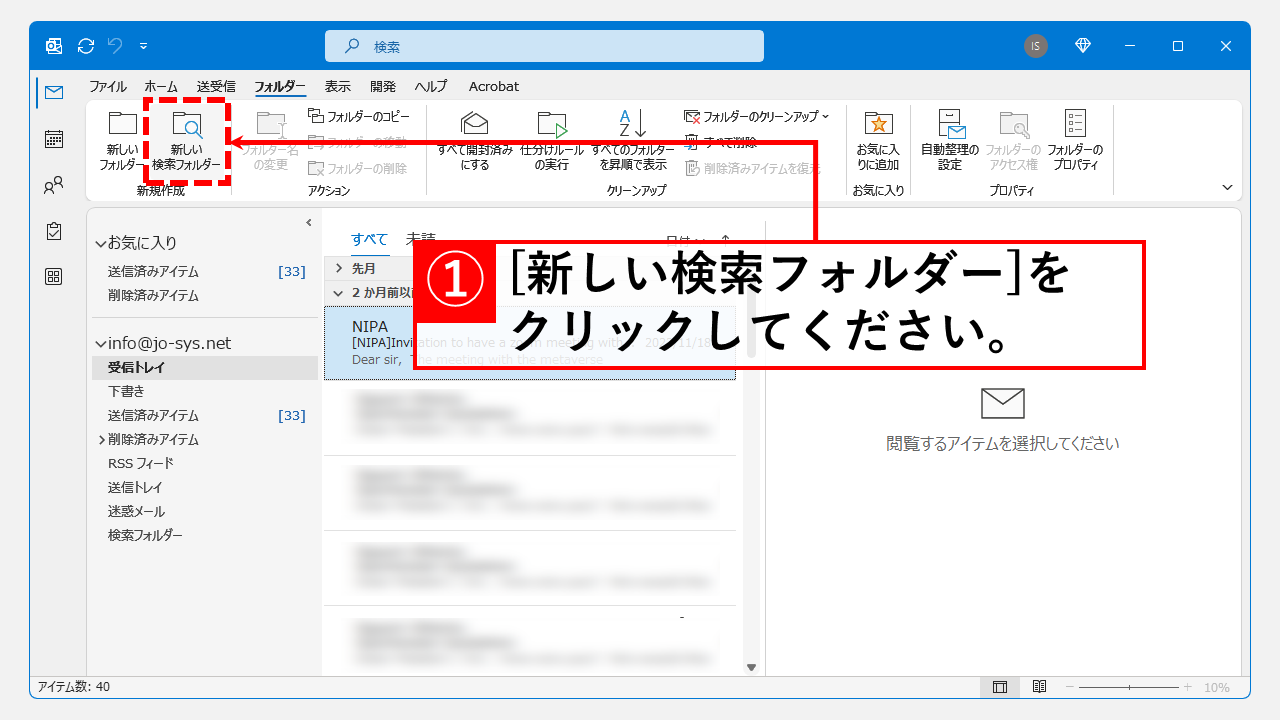This screenshot has width=1280, height=720.
Task: Click the 検索 search box
Action: pyautogui.click(x=544, y=46)
